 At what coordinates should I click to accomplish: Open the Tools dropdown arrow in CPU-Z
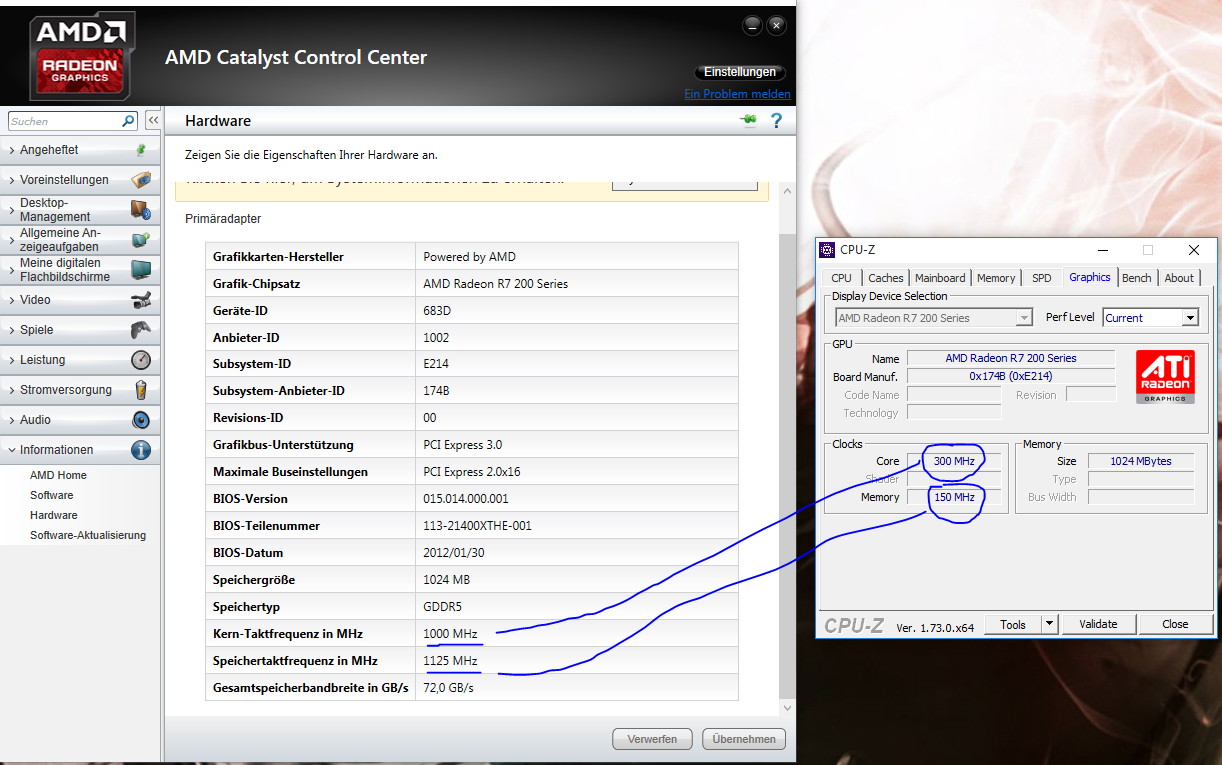tap(1049, 624)
